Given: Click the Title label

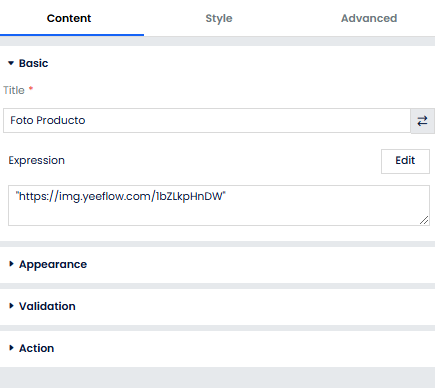Looking at the screenshot, I should point(14,90).
